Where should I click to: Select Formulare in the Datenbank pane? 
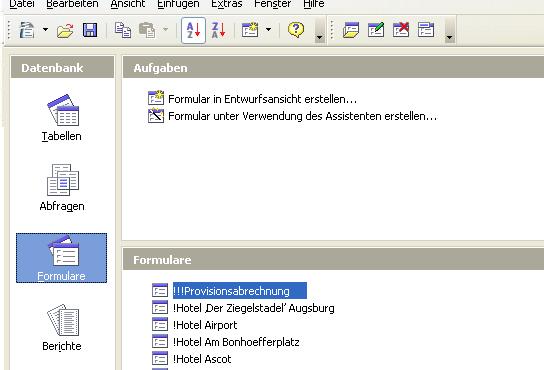point(61,258)
